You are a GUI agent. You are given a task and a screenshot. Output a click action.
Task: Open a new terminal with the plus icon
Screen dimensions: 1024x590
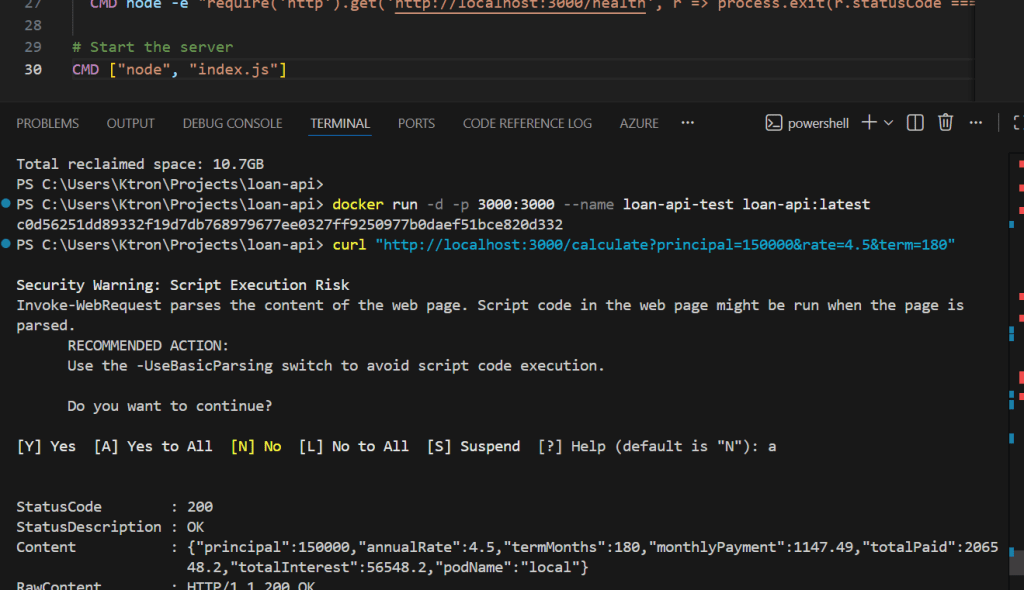click(x=868, y=123)
